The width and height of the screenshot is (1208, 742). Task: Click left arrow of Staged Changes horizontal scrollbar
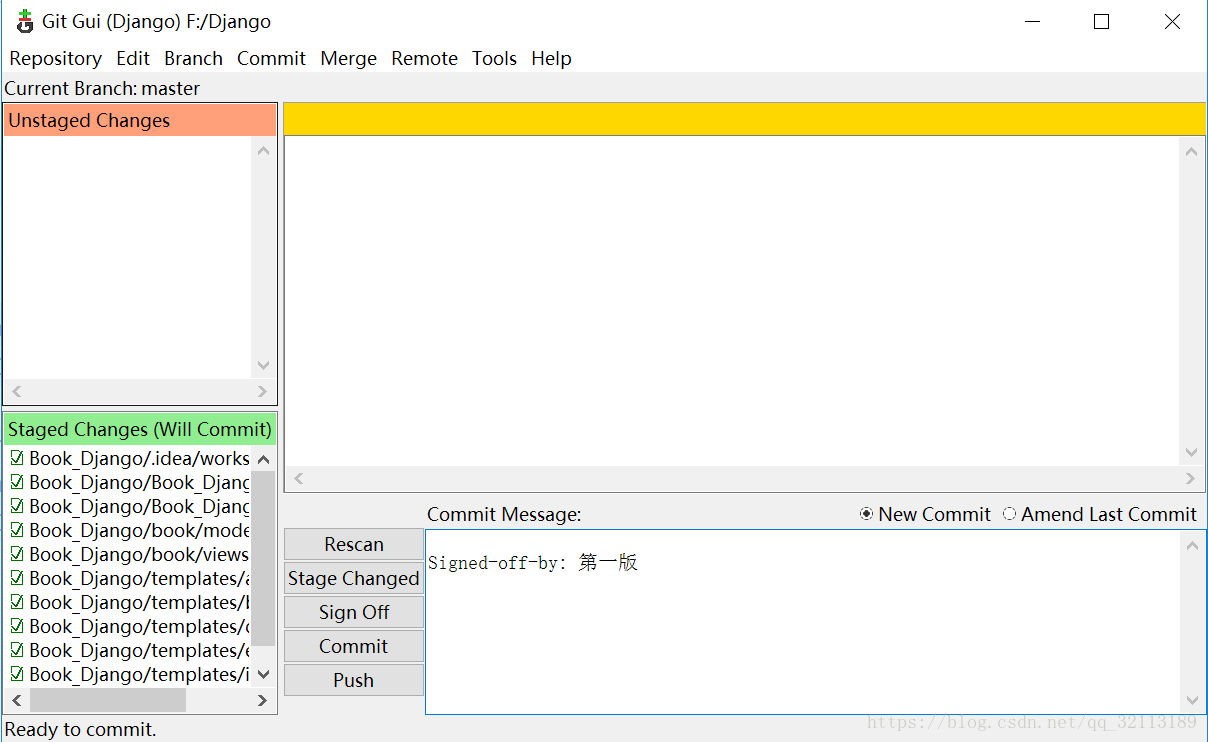pyautogui.click(x=17, y=700)
